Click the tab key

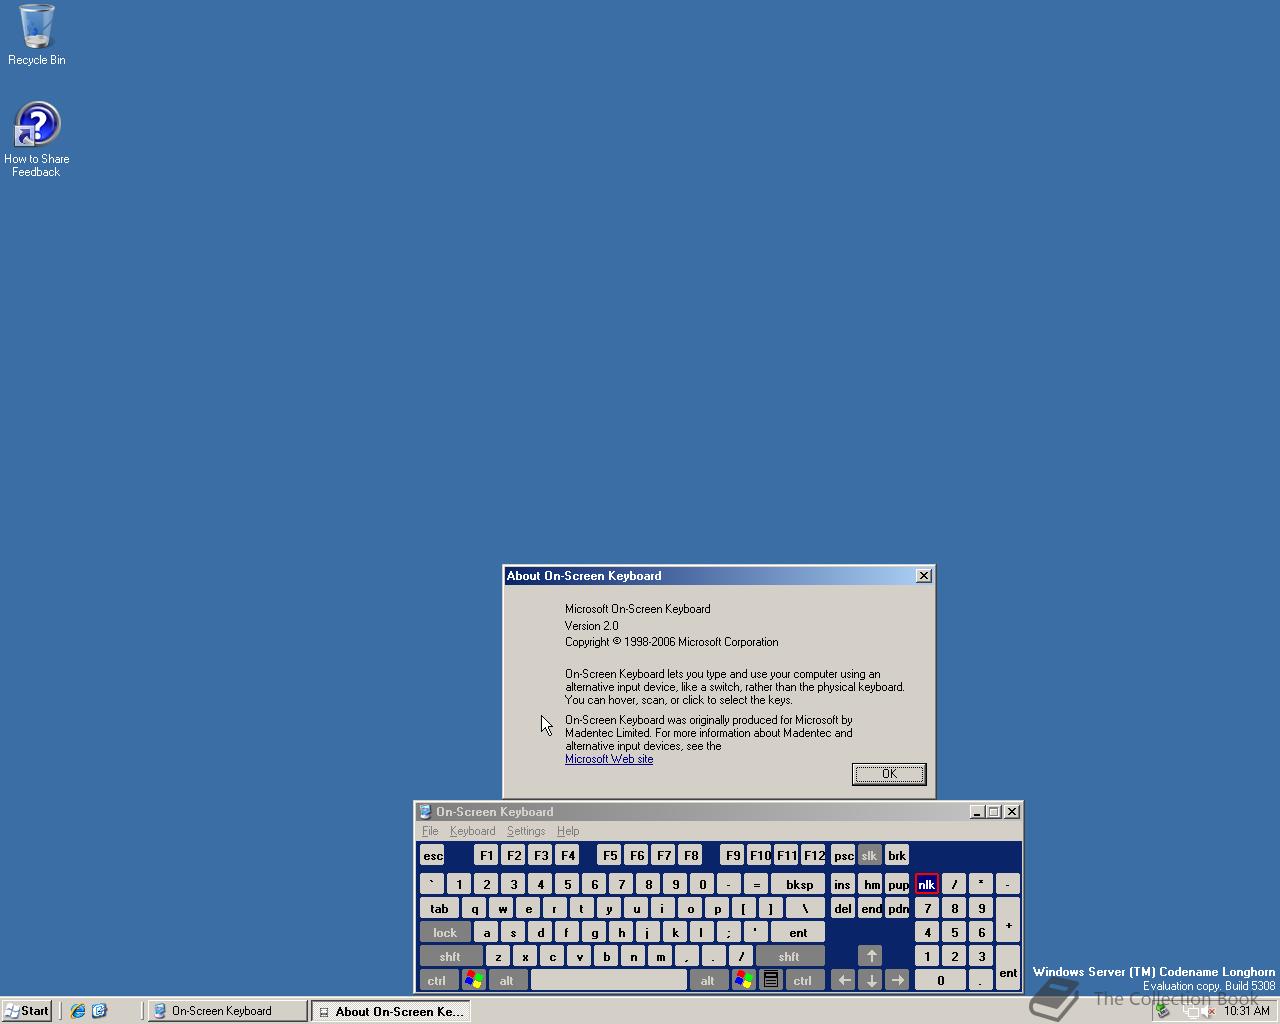point(439,909)
